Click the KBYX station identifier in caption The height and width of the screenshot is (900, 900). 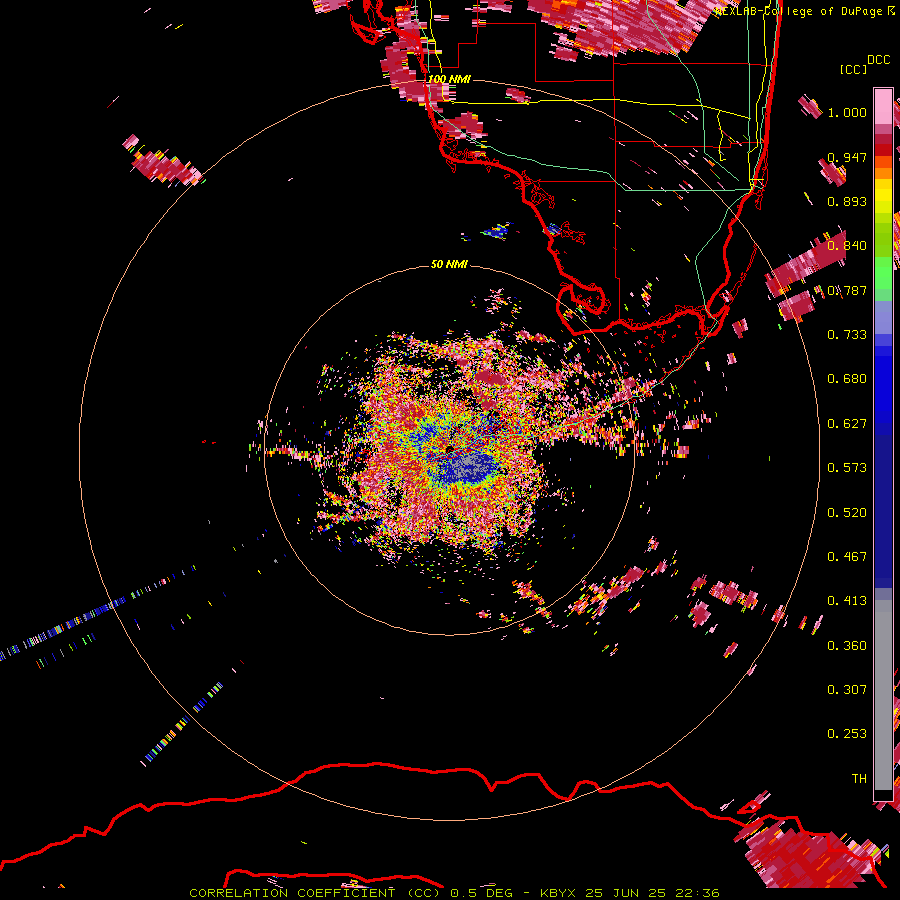[x=559, y=893]
